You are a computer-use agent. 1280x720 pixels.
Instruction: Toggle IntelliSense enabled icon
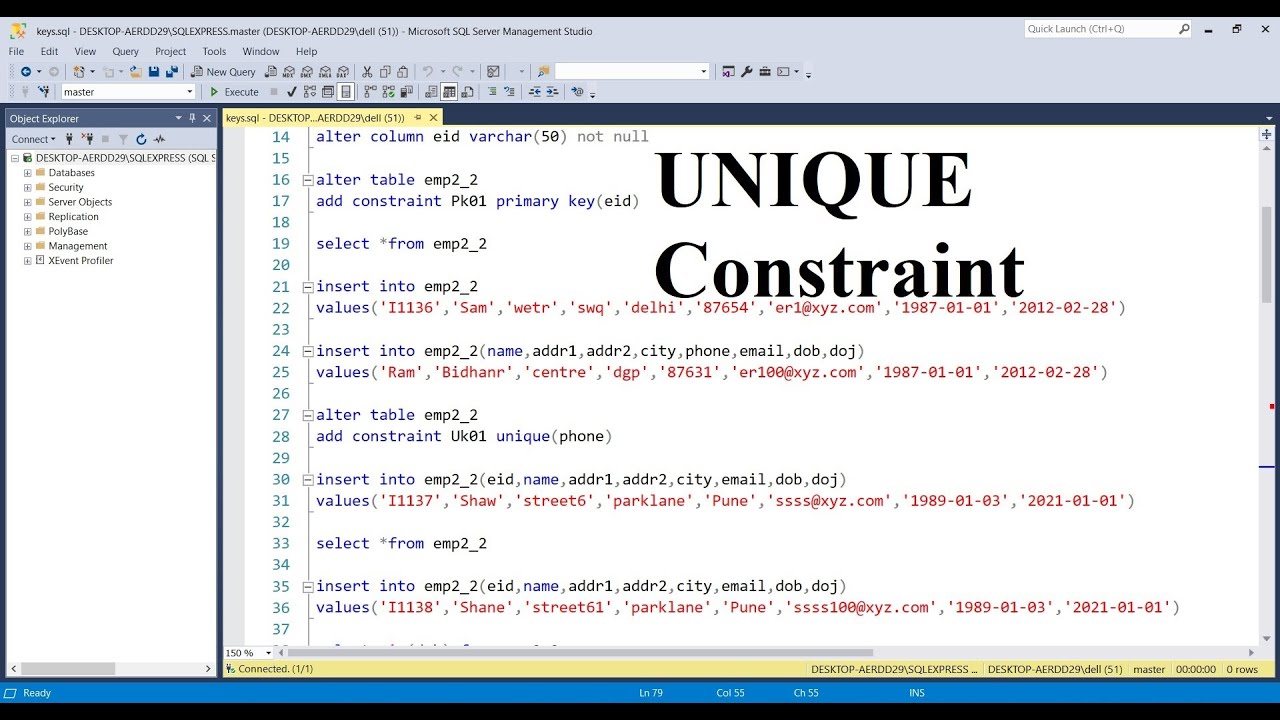coord(345,92)
